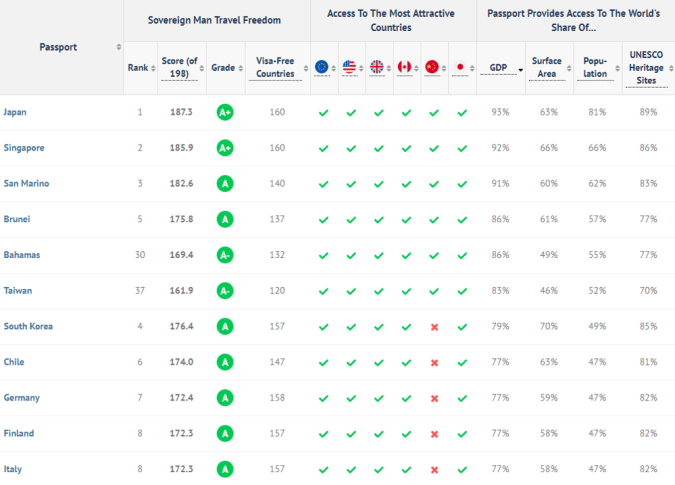Open the Chile passport link
Screen dimensions: 675x485
[14, 362]
